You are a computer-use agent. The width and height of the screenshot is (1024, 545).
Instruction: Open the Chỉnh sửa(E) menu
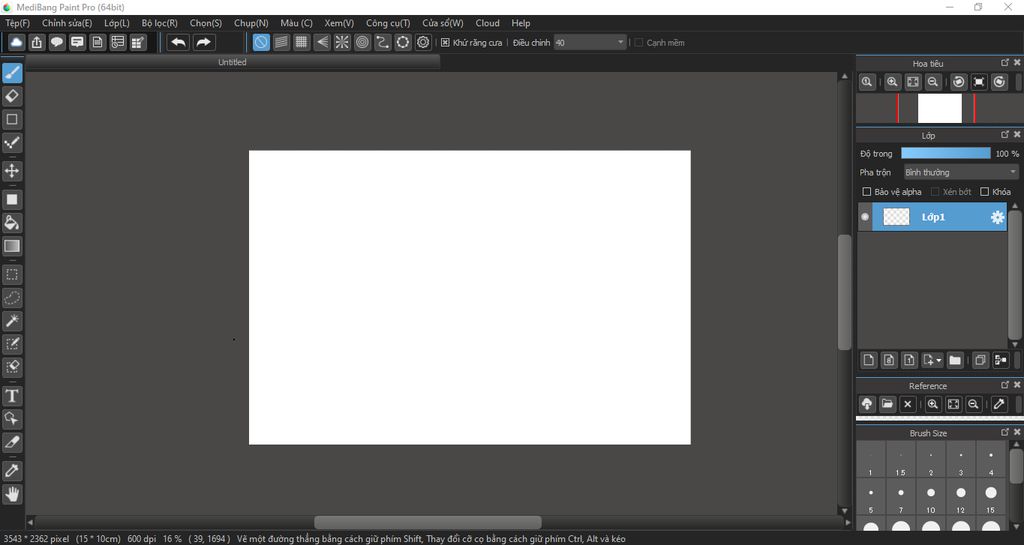pos(67,23)
